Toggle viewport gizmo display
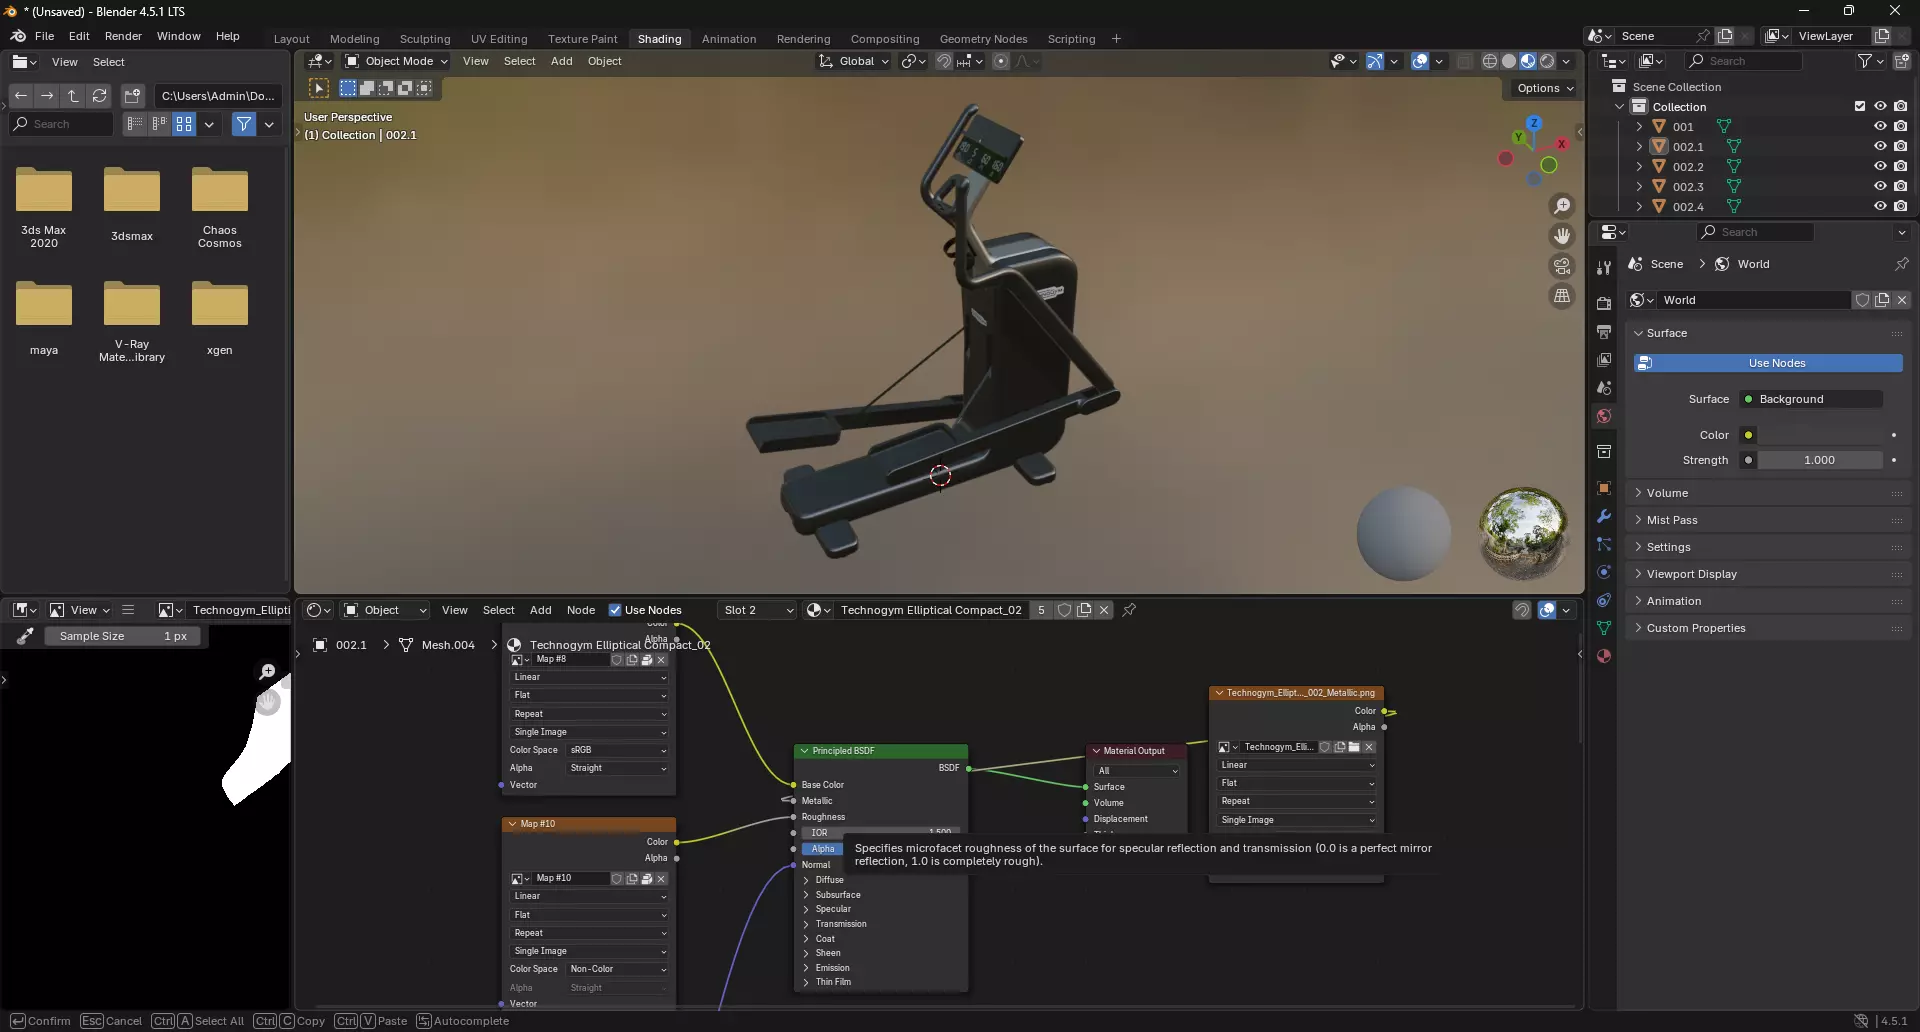This screenshot has height=1032, width=1920. [1375, 61]
